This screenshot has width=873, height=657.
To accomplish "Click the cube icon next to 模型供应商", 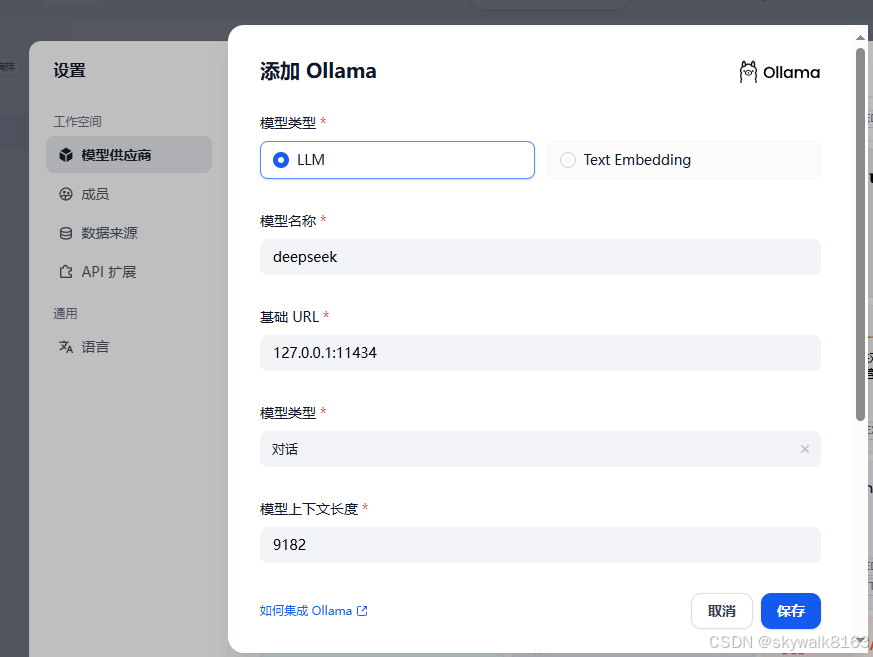I will click(x=66, y=155).
